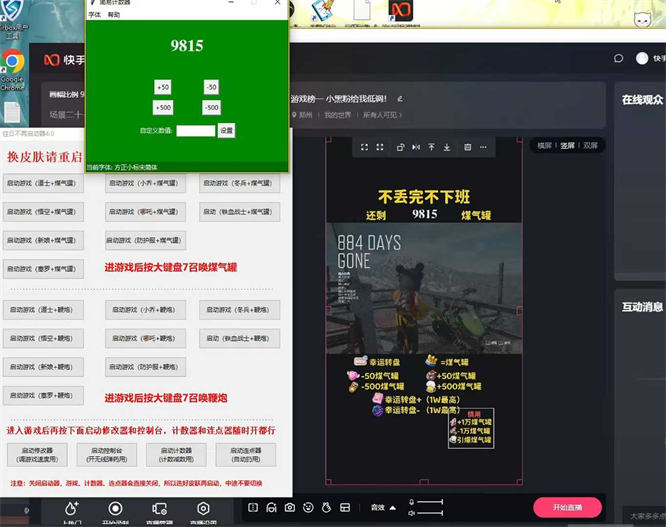Switch to 横屏 landscape mode
Screen dimensions: 666x527
click(x=544, y=146)
